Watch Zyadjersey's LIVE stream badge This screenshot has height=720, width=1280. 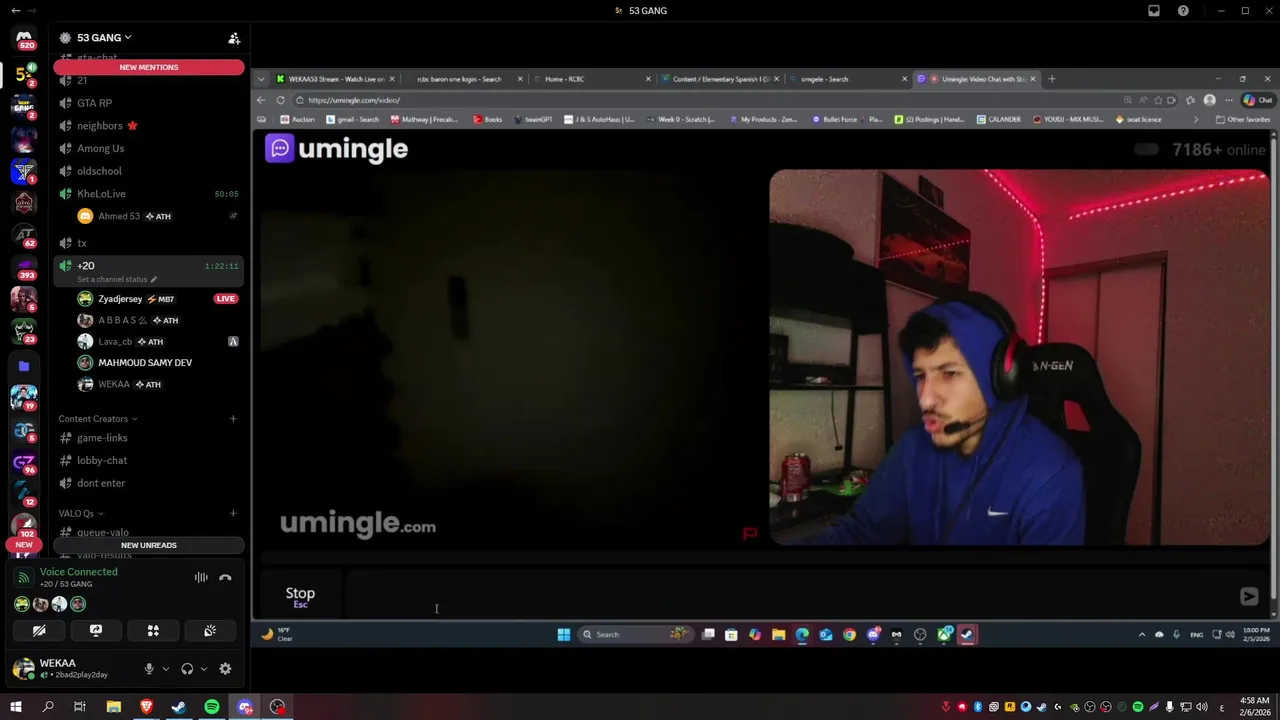[x=226, y=299]
